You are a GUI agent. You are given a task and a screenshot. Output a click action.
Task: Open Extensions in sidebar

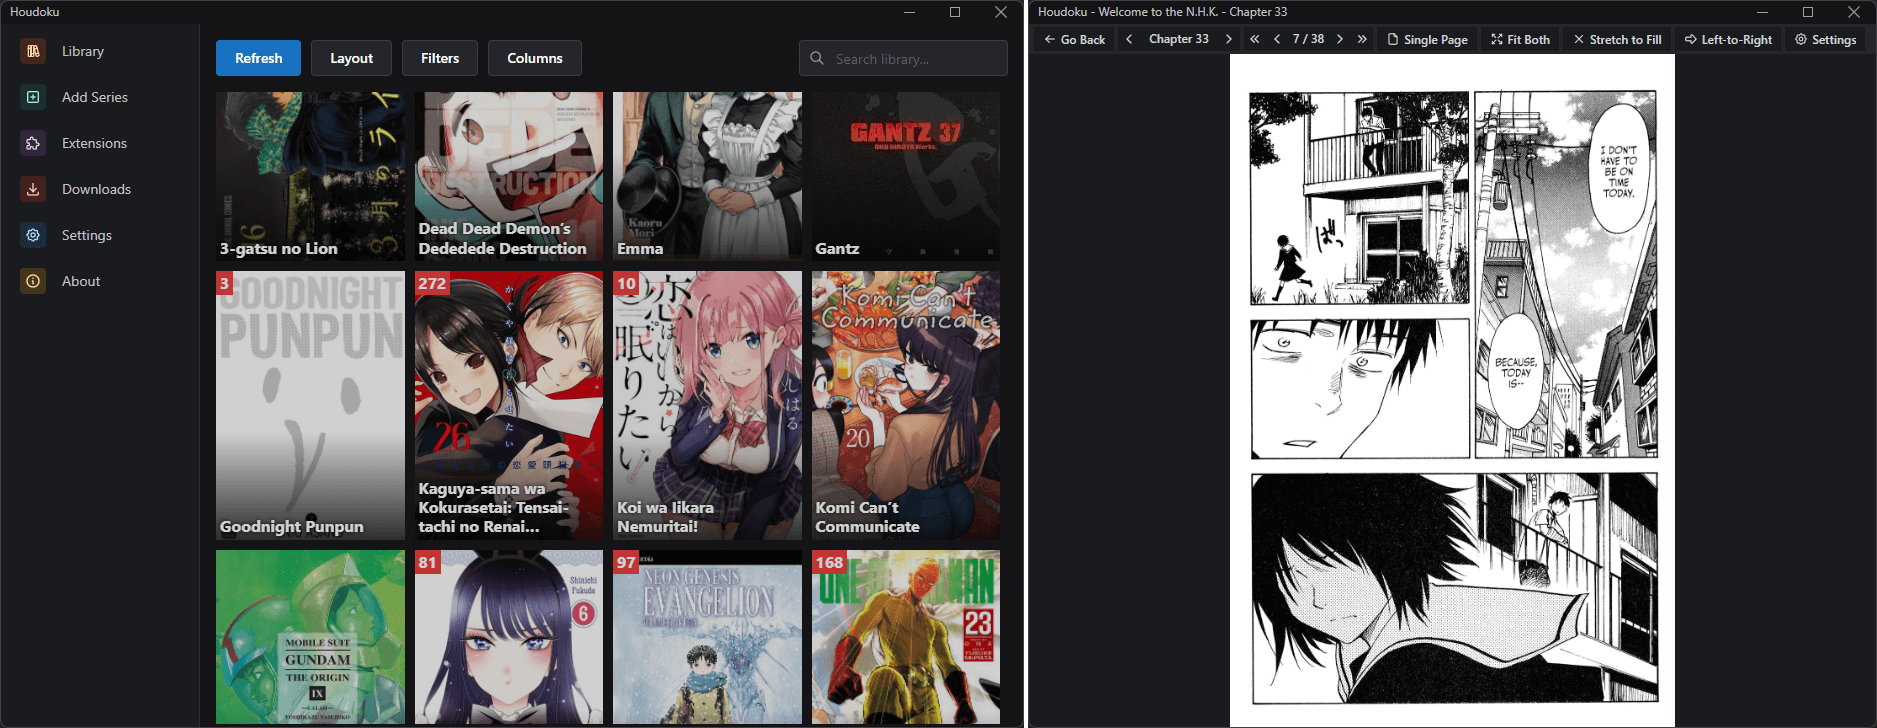100,143
